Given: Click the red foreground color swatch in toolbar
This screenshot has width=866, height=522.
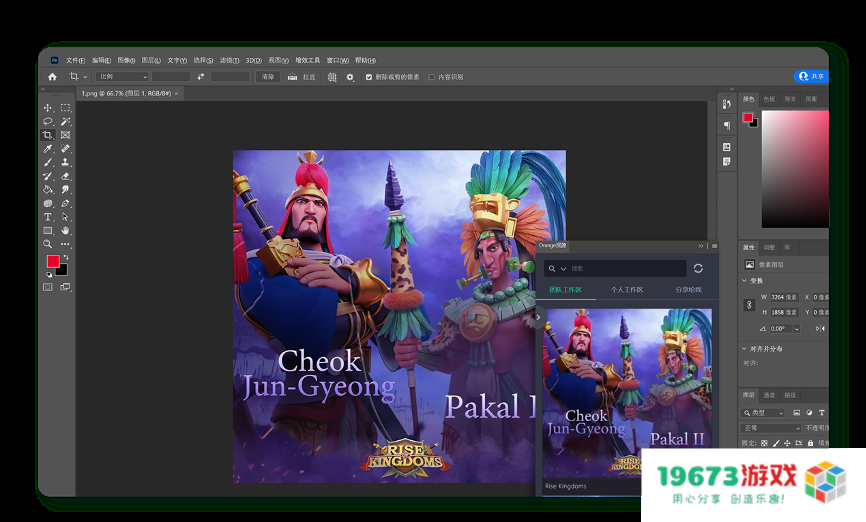Looking at the screenshot, I should [x=52, y=262].
